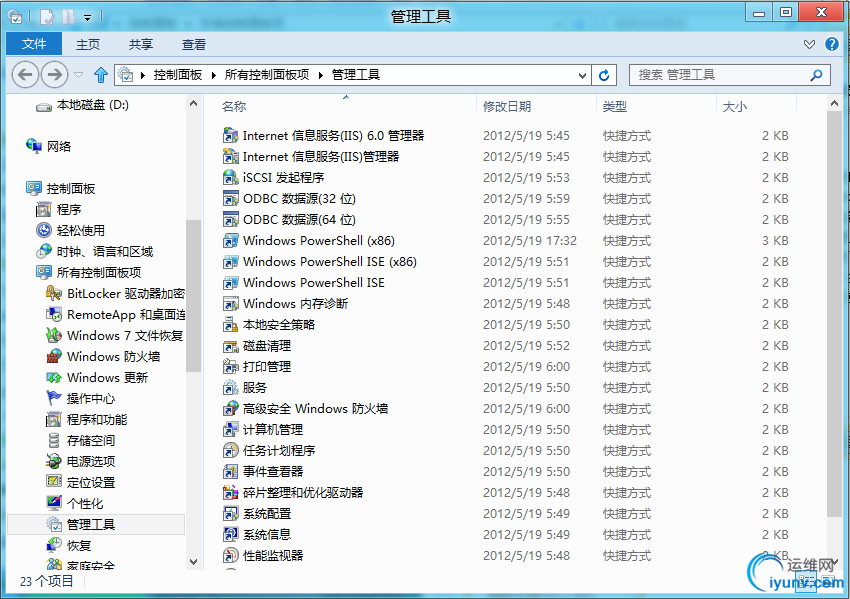This screenshot has width=850, height=599.
Task: Open the 文件 menu
Action: pos(33,43)
